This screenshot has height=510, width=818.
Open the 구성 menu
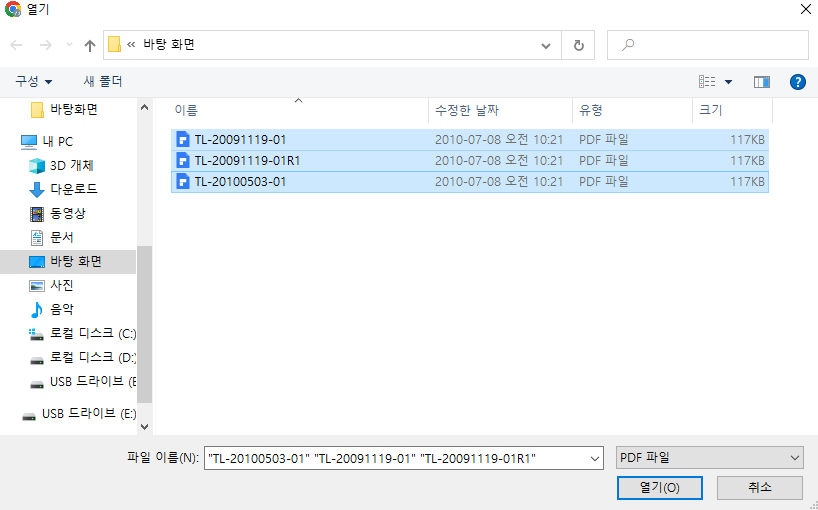[x=33, y=81]
